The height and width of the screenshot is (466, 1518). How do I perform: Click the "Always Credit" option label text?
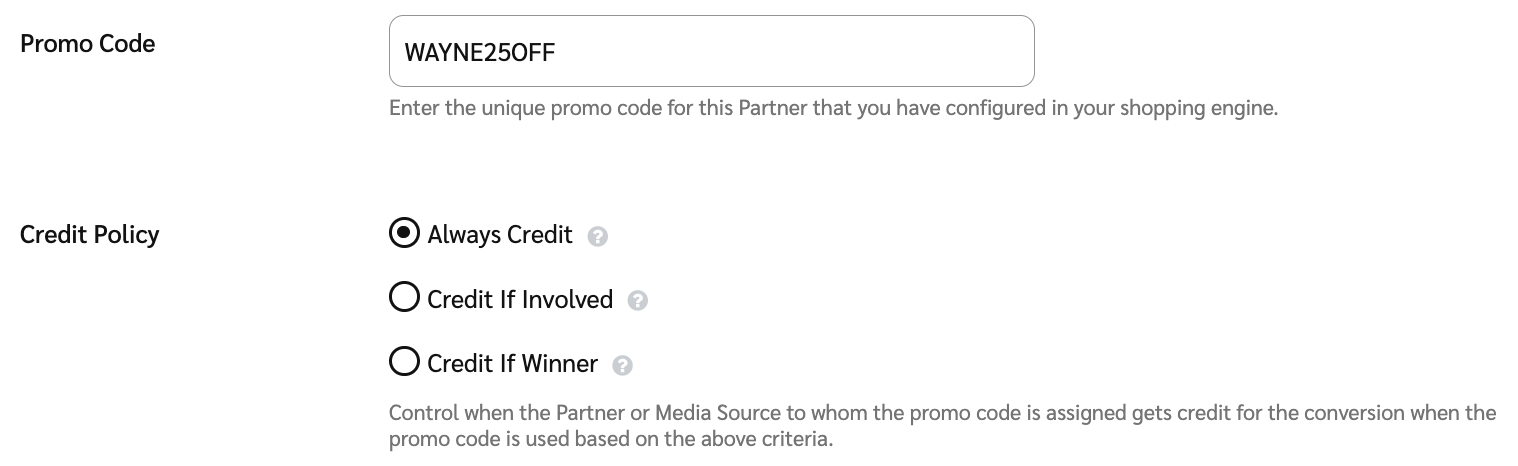pos(500,235)
